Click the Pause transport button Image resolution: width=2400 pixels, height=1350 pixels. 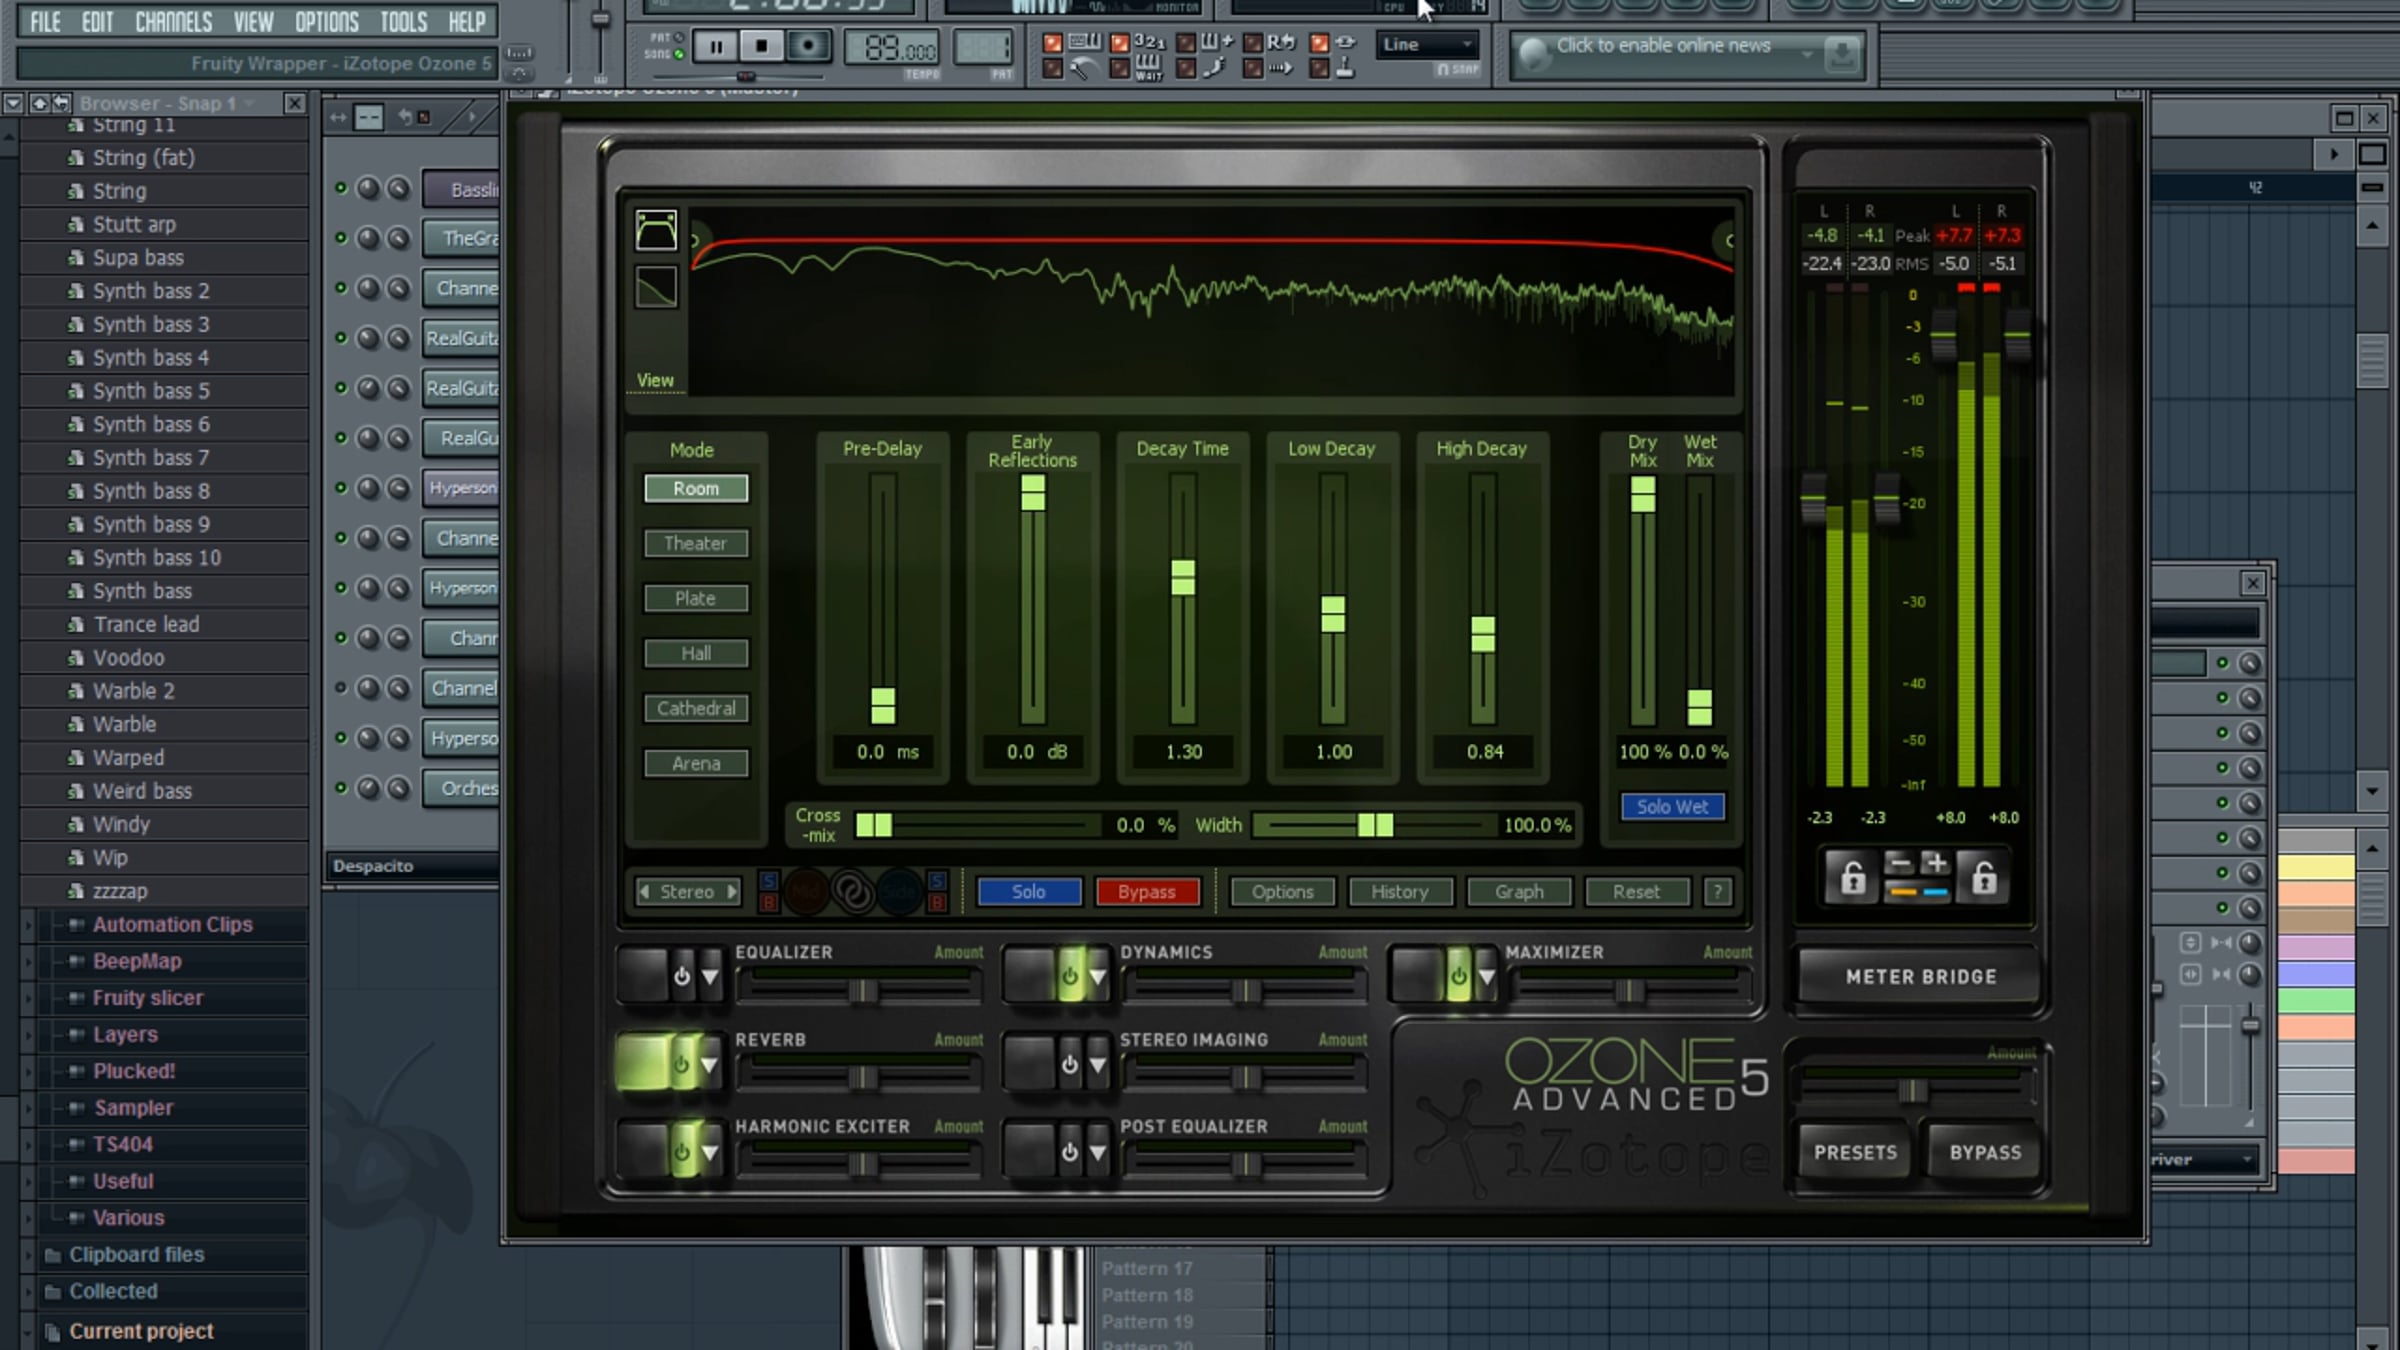coord(716,46)
